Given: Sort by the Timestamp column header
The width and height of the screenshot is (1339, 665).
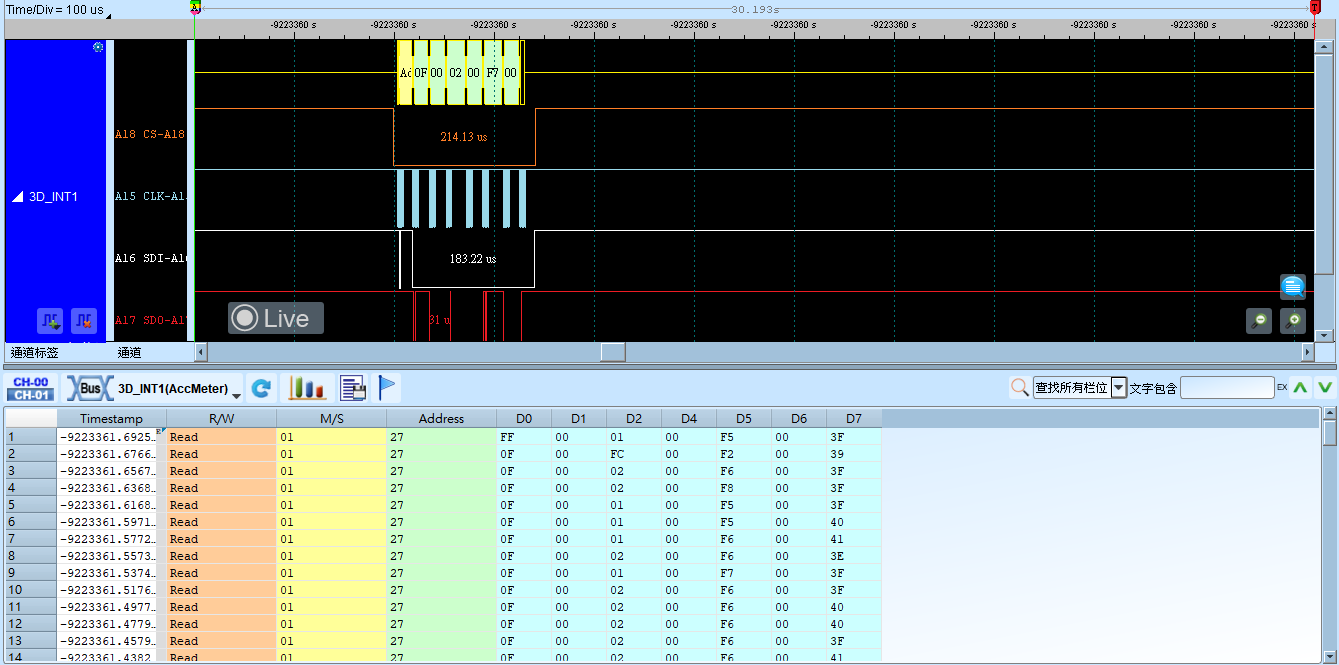Looking at the screenshot, I should [111, 418].
